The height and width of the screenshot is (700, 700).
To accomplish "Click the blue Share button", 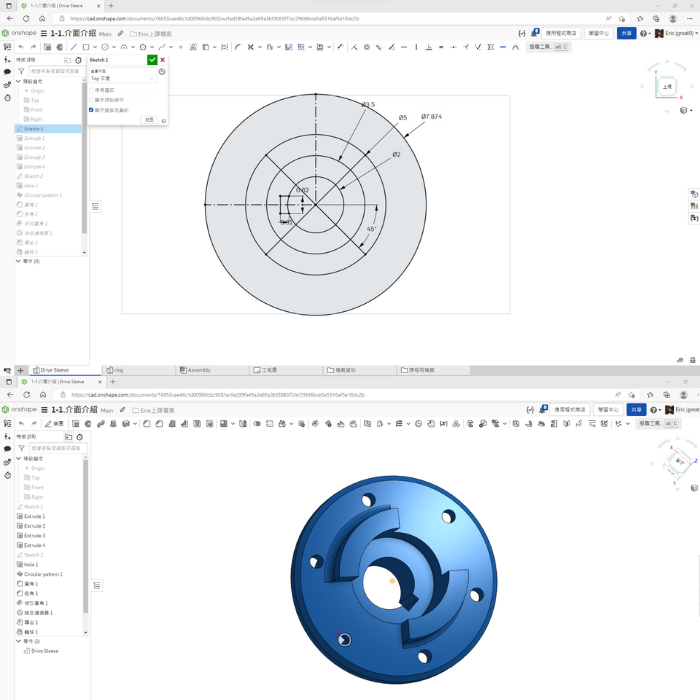I will 627,33.
